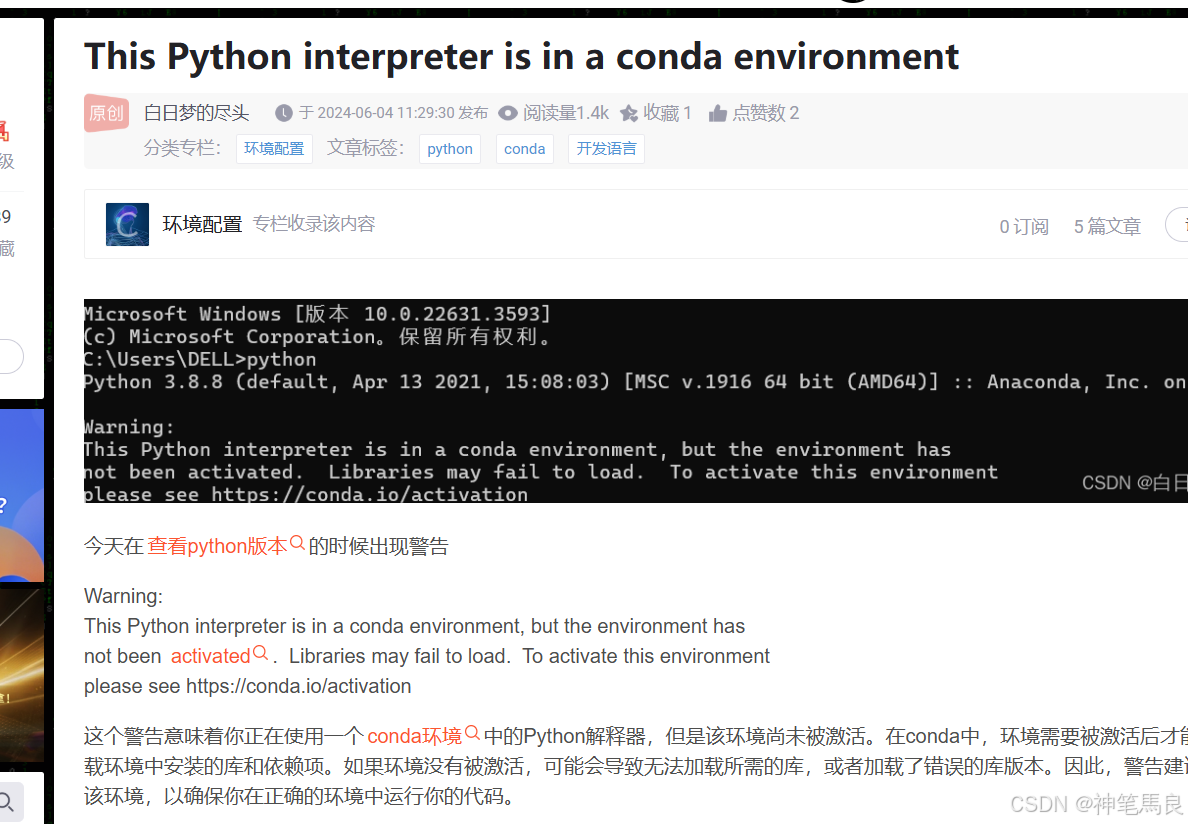Select the python article tag
1188x824 pixels.
(449, 148)
